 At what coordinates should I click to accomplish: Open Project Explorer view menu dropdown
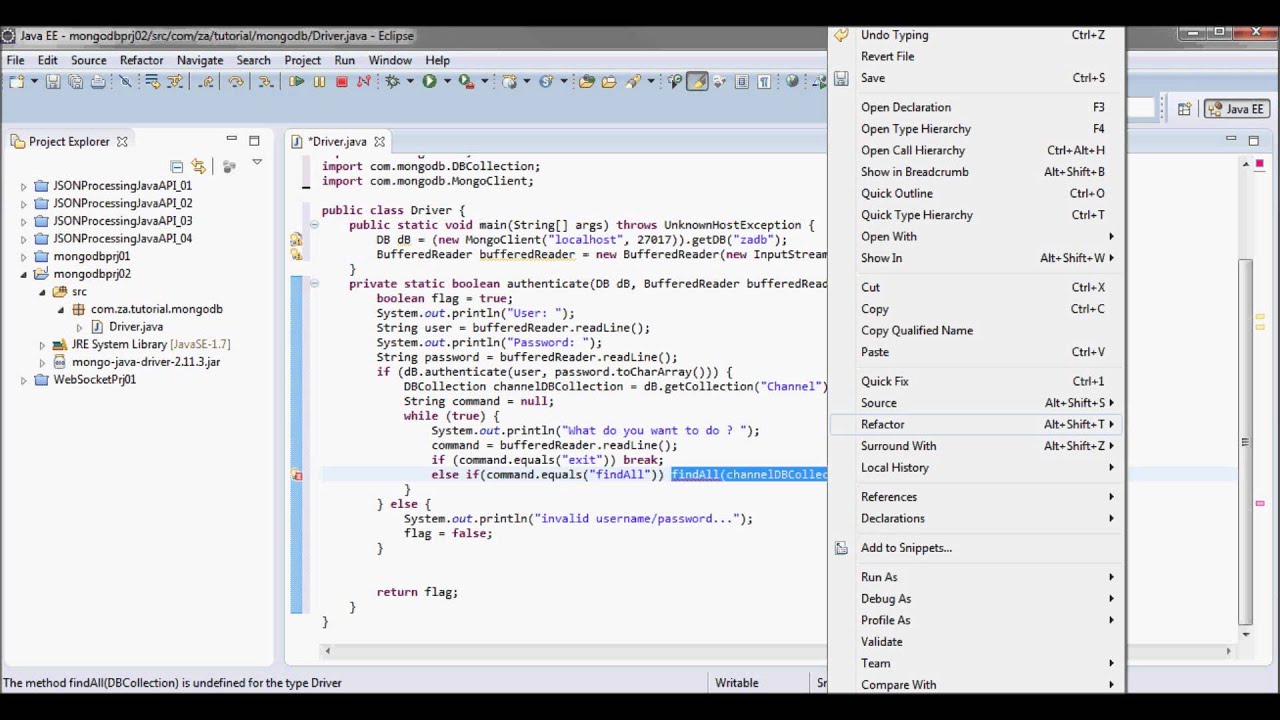point(257,163)
